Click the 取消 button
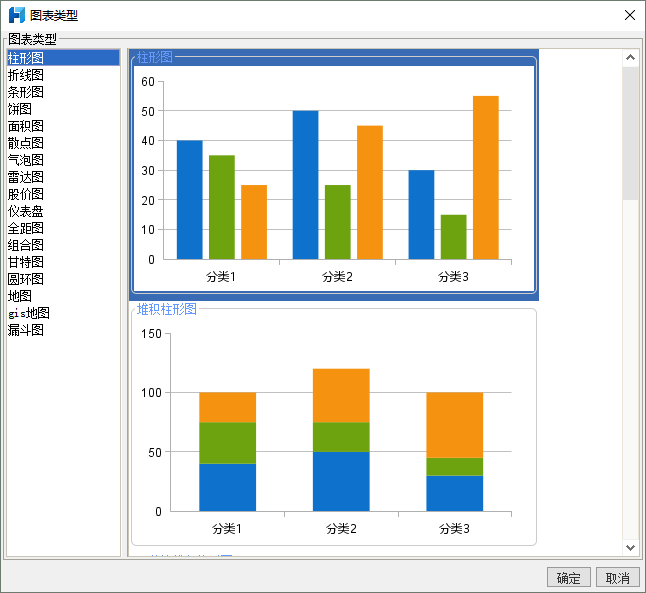 coord(618,578)
